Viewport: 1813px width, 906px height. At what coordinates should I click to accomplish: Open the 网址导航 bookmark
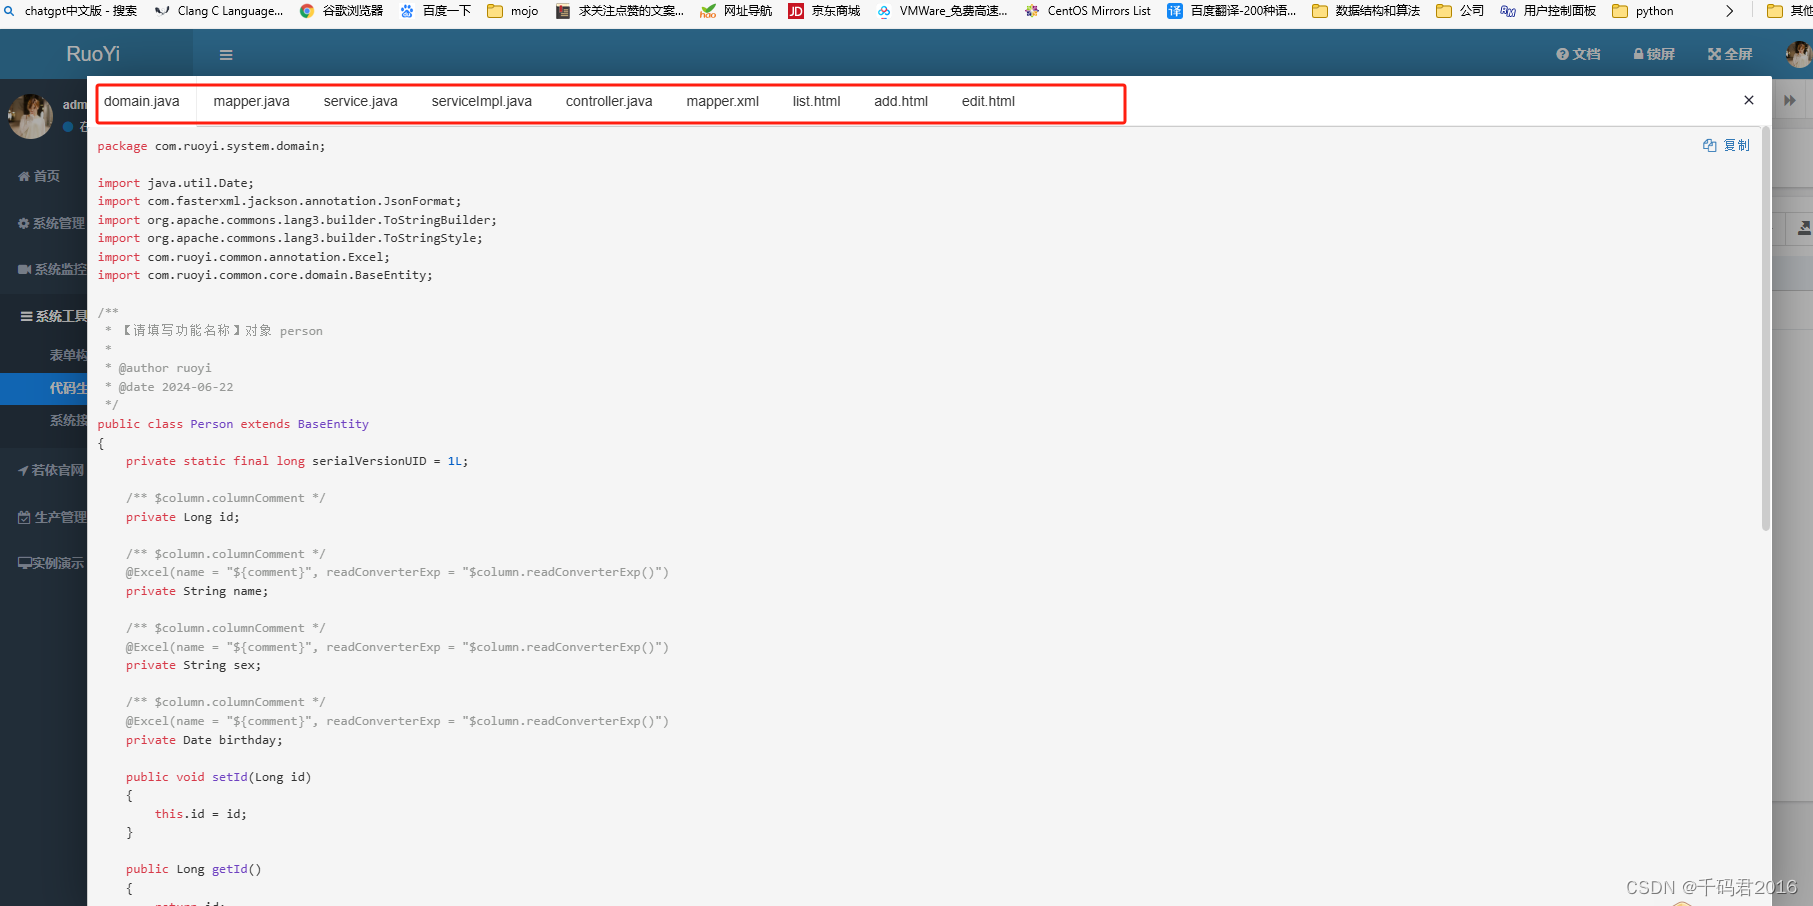coord(736,11)
